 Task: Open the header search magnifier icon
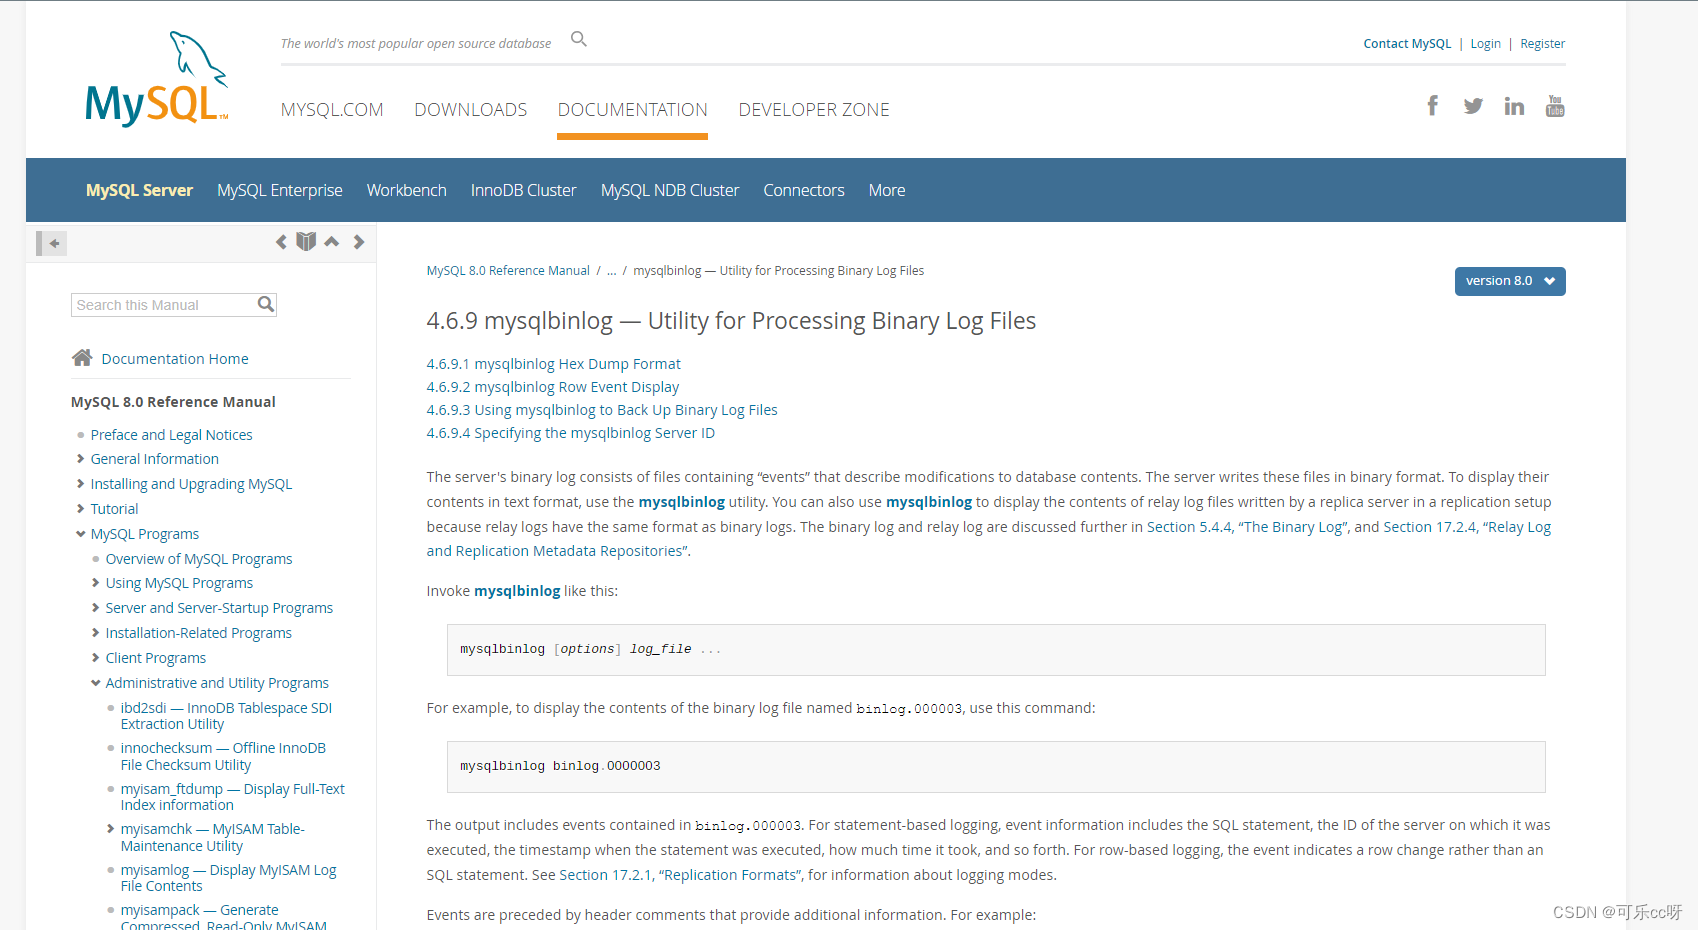579,39
